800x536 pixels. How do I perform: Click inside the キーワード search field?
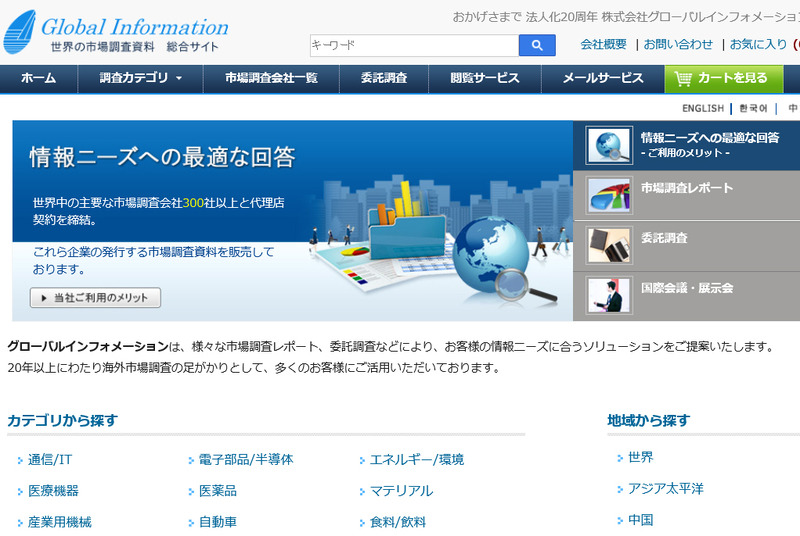(x=414, y=45)
